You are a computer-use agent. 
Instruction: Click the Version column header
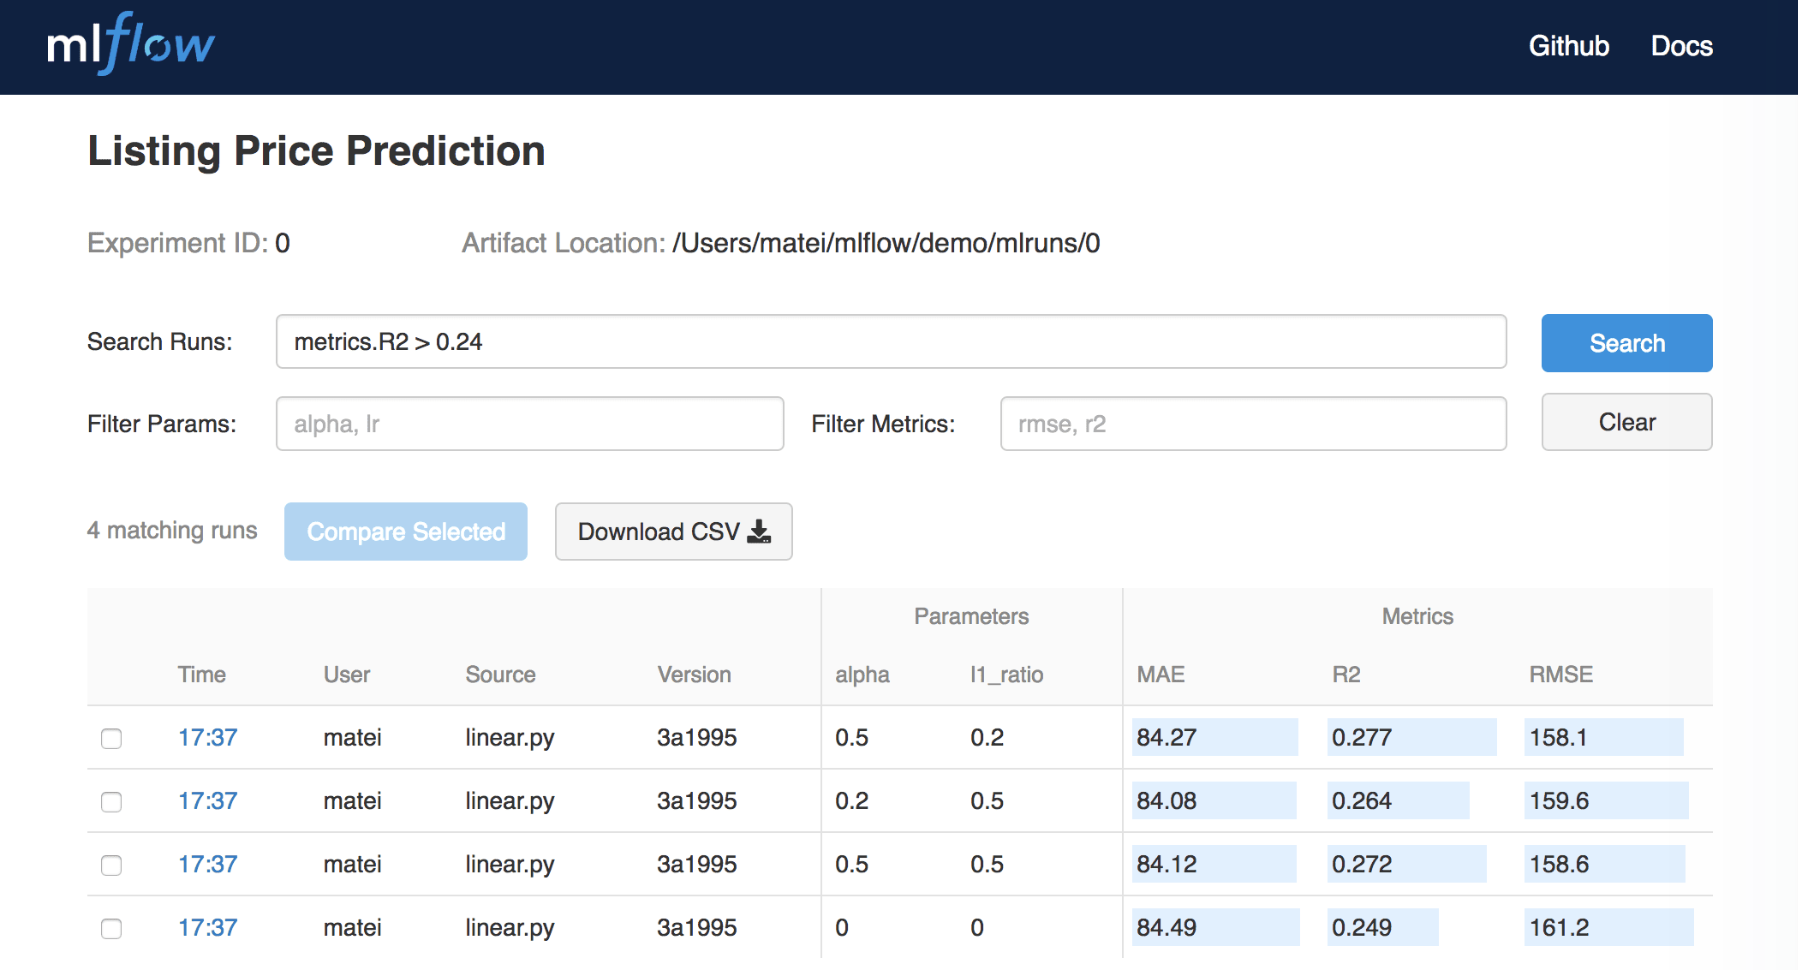[x=694, y=675]
